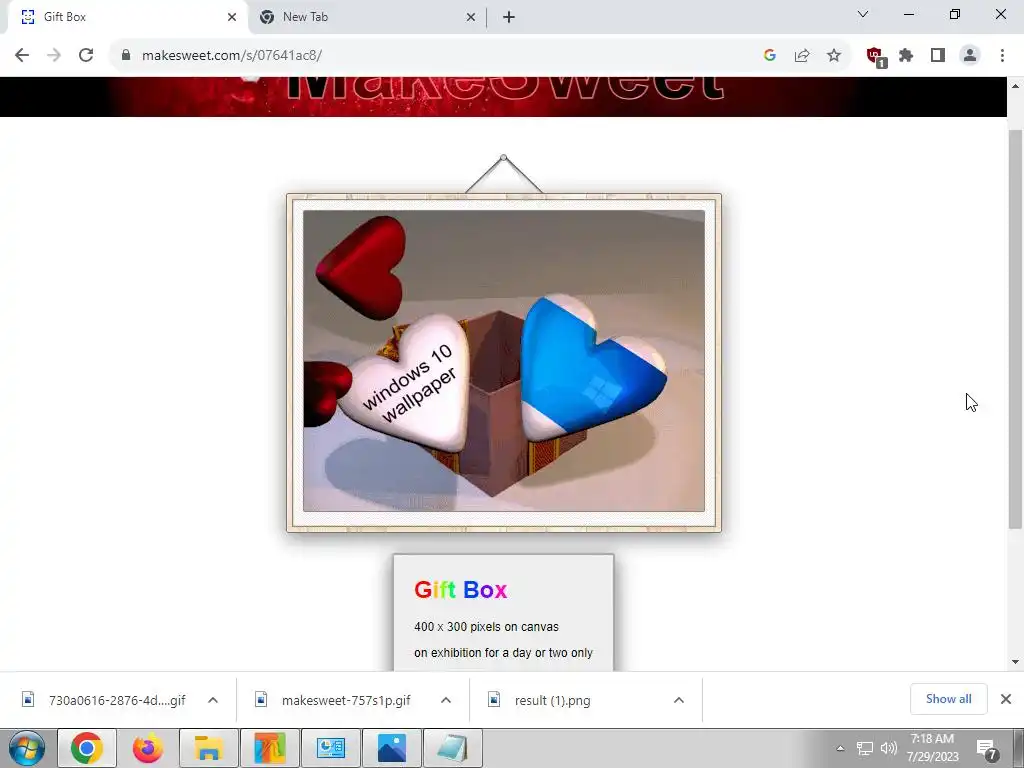1024x768 pixels.
Task: Open the taskbar clock showing 7:18 AM
Action: [x=932, y=748]
